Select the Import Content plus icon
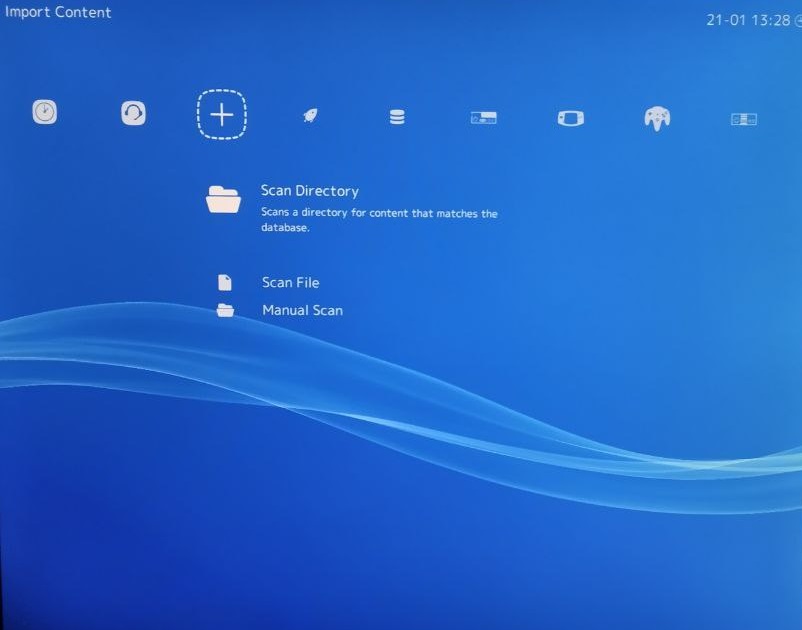 (x=222, y=115)
